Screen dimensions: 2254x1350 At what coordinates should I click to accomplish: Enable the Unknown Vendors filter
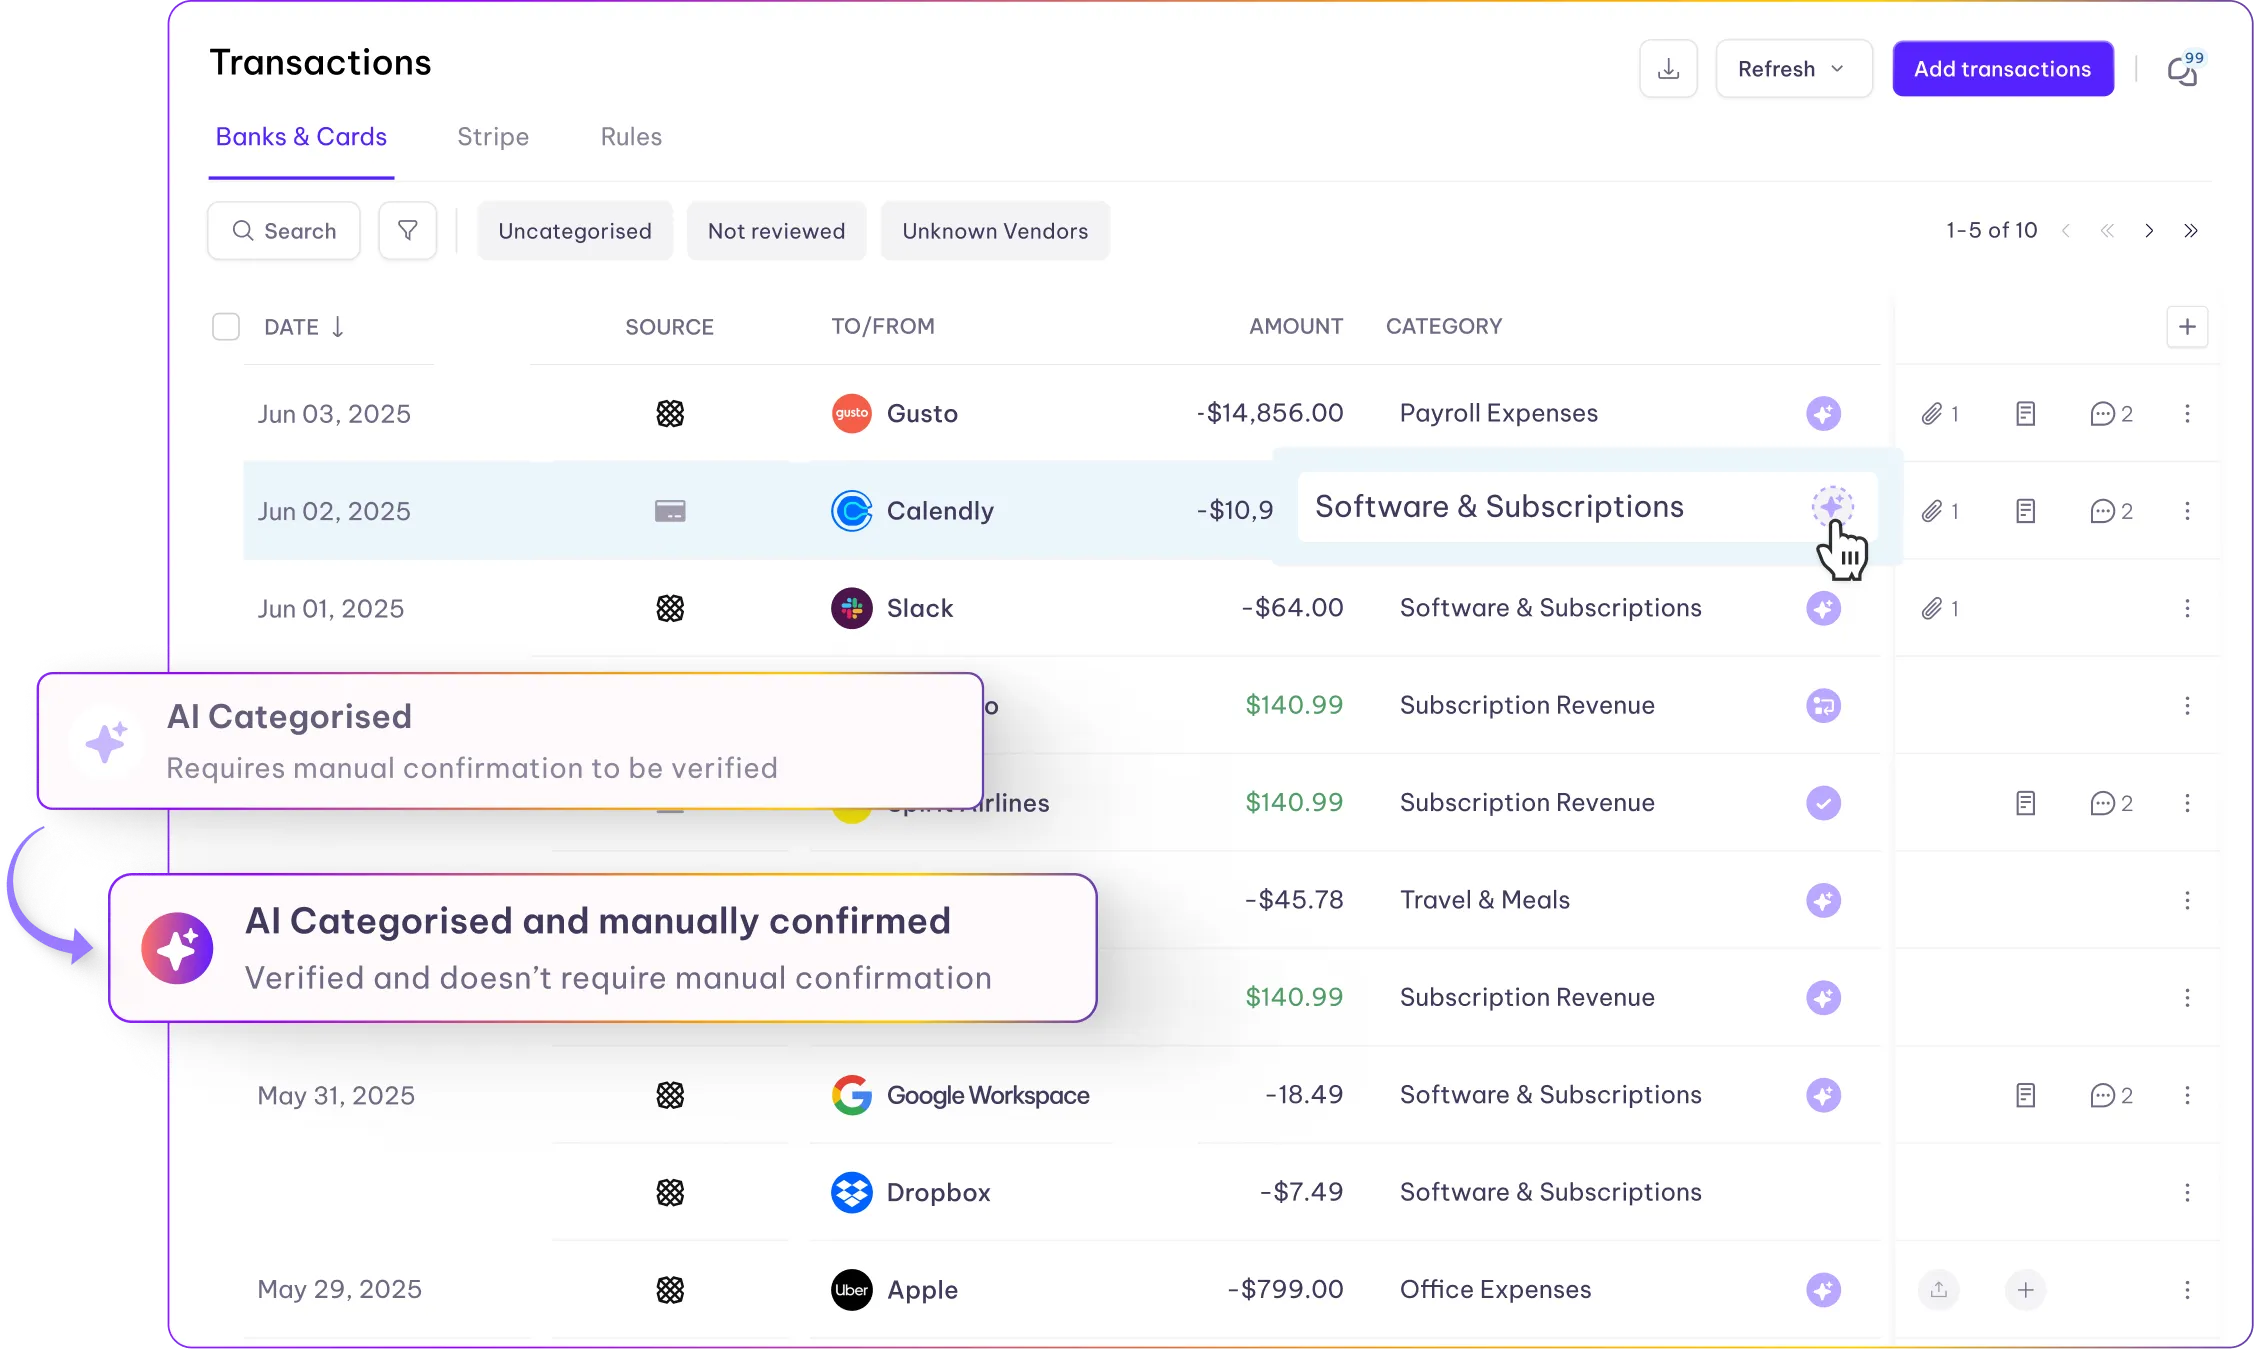click(994, 231)
